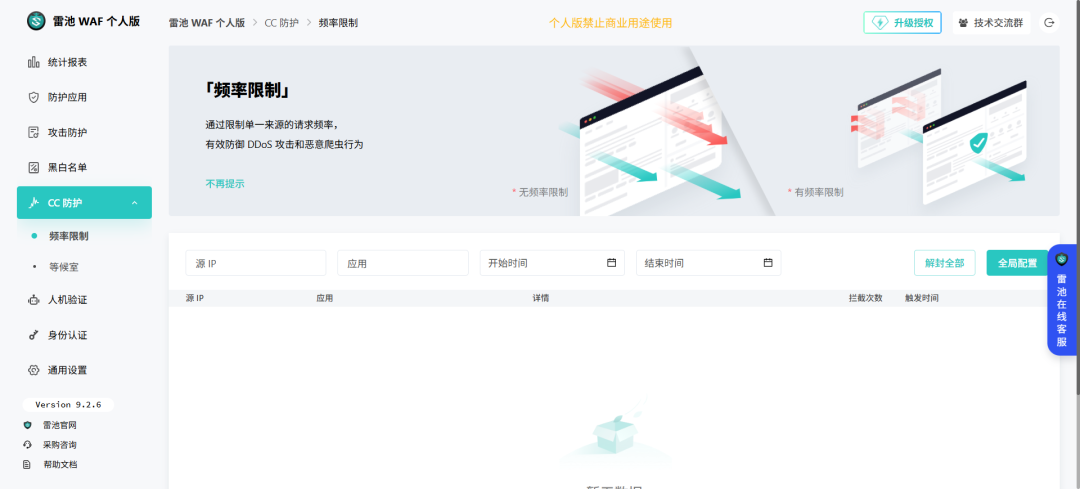Click the 源 IP column header
The image size is (1080, 489).
(195, 298)
